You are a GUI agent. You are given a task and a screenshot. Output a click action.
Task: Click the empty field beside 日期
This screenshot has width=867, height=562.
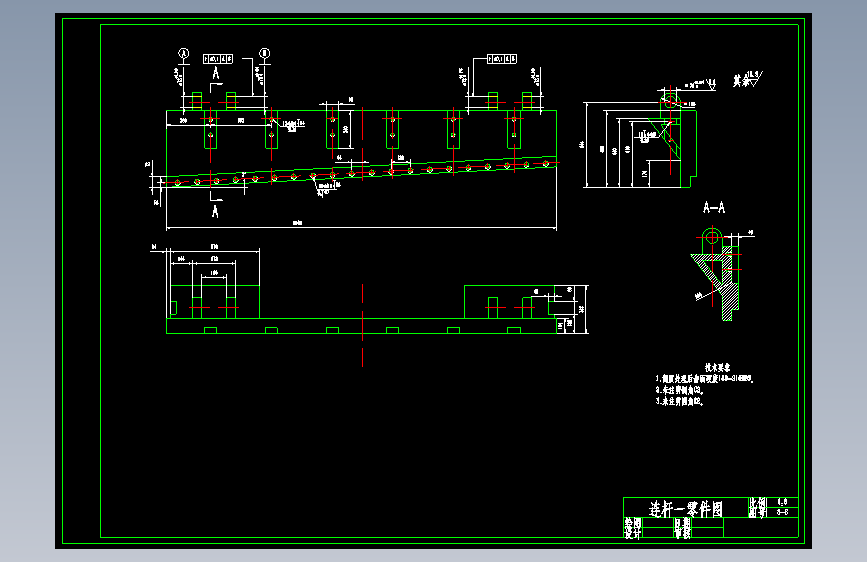(707, 523)
